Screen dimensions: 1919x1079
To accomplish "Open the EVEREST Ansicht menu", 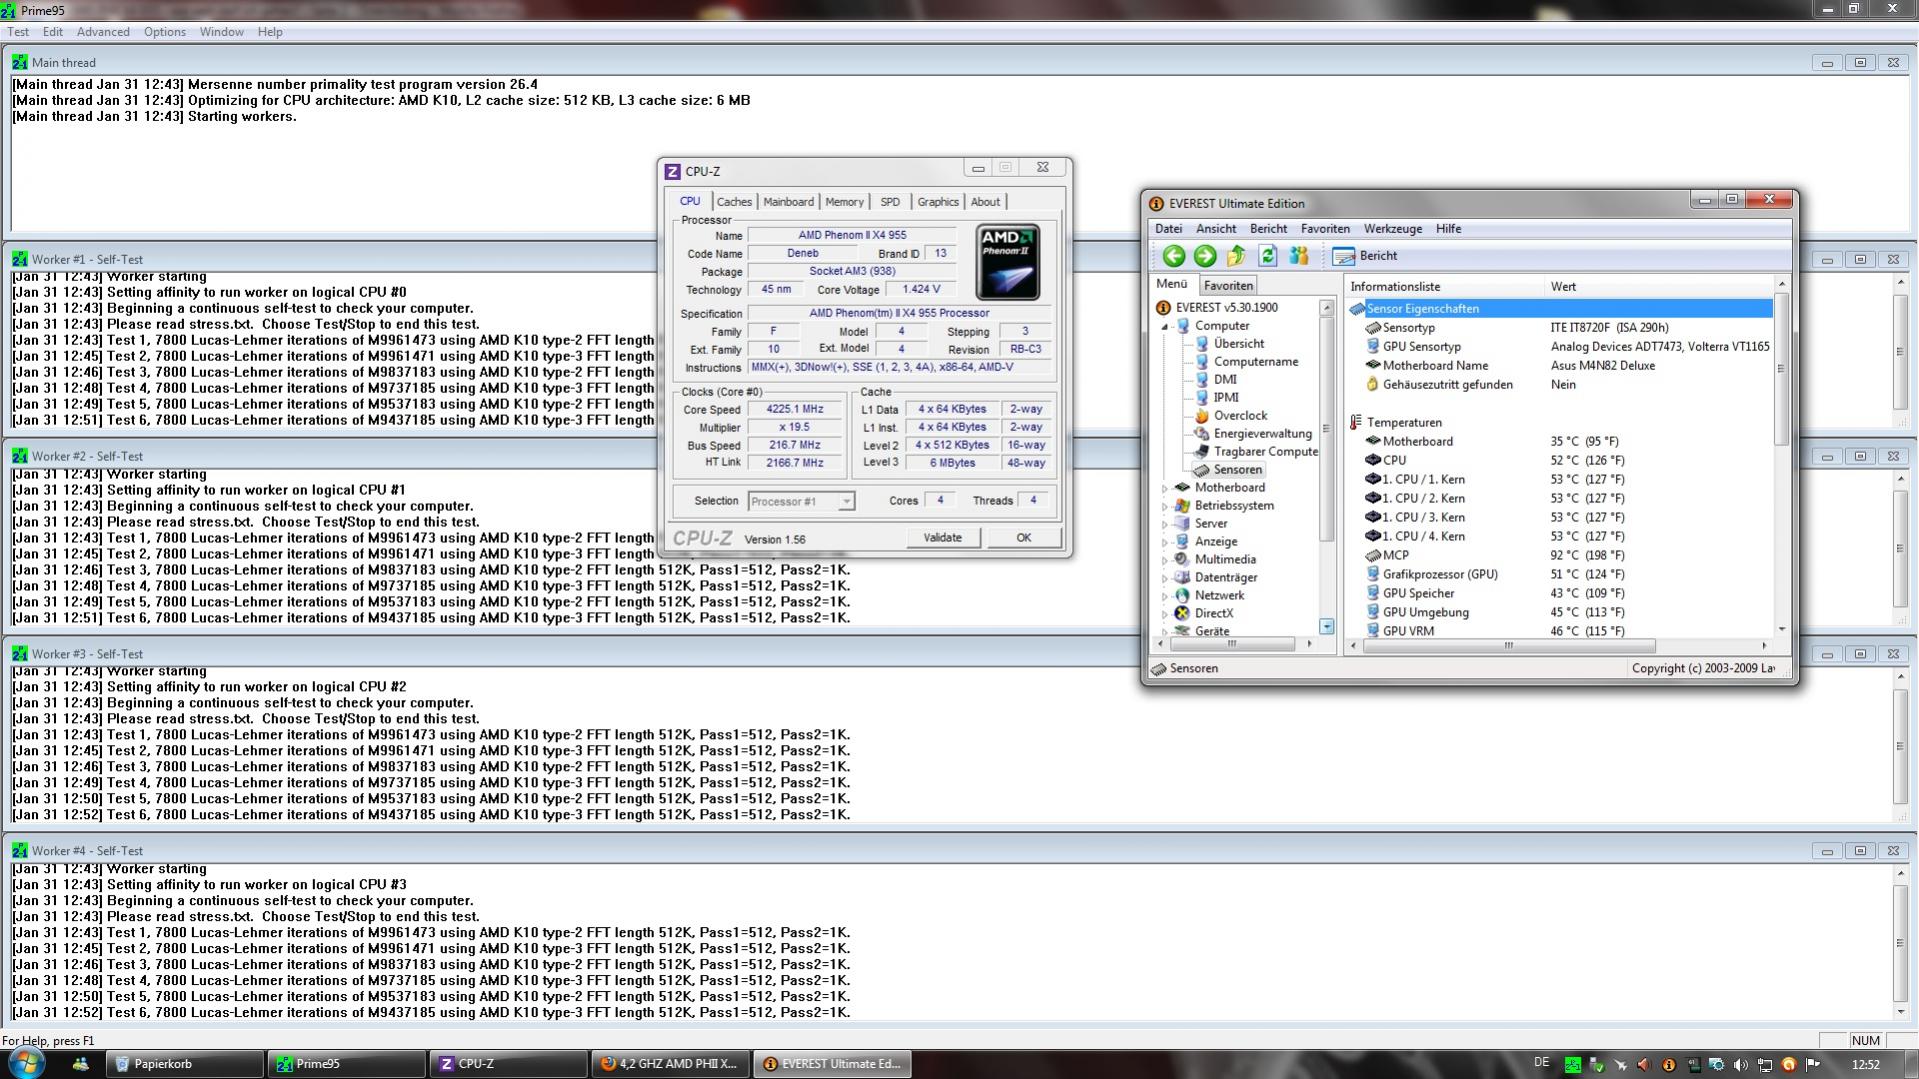I will click(1216, 229).
